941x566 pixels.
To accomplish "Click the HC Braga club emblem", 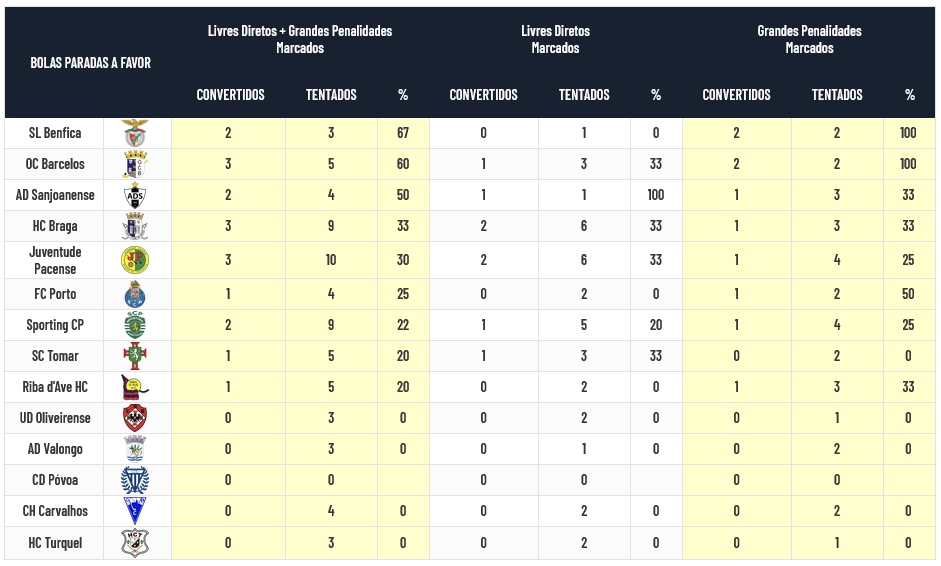I will tap(134, 226).
